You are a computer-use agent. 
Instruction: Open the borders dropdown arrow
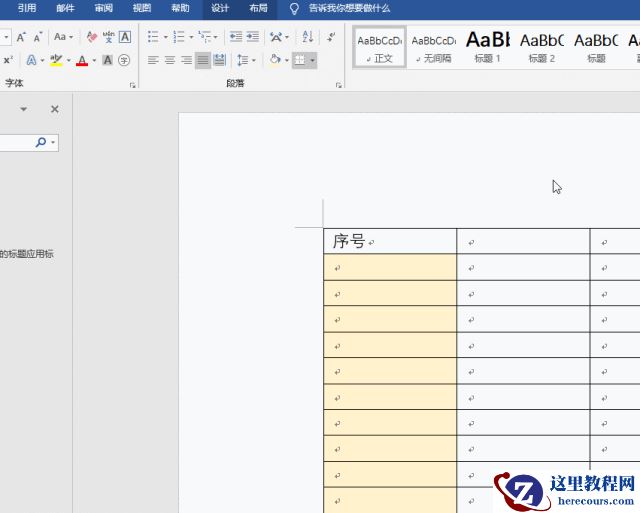pos(312,60)
